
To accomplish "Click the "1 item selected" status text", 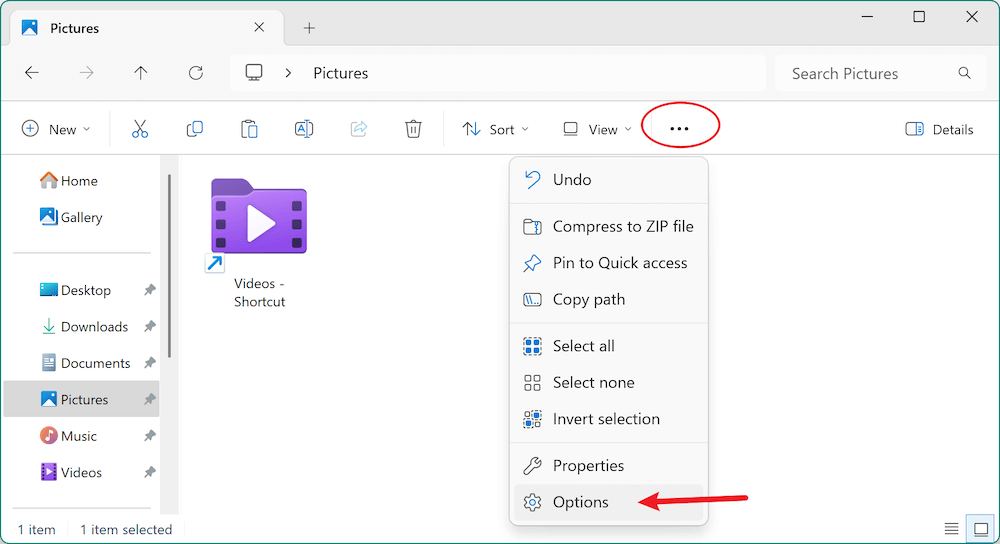I will point(126,529).
